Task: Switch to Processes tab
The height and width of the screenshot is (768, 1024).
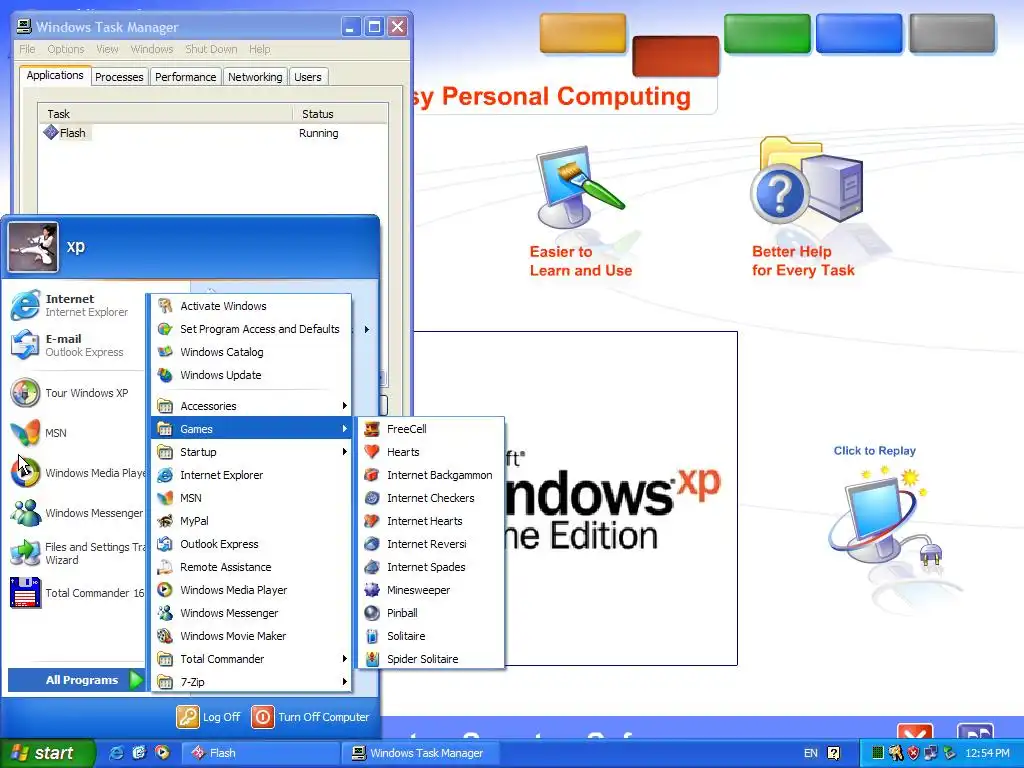Action: (119, 77)
